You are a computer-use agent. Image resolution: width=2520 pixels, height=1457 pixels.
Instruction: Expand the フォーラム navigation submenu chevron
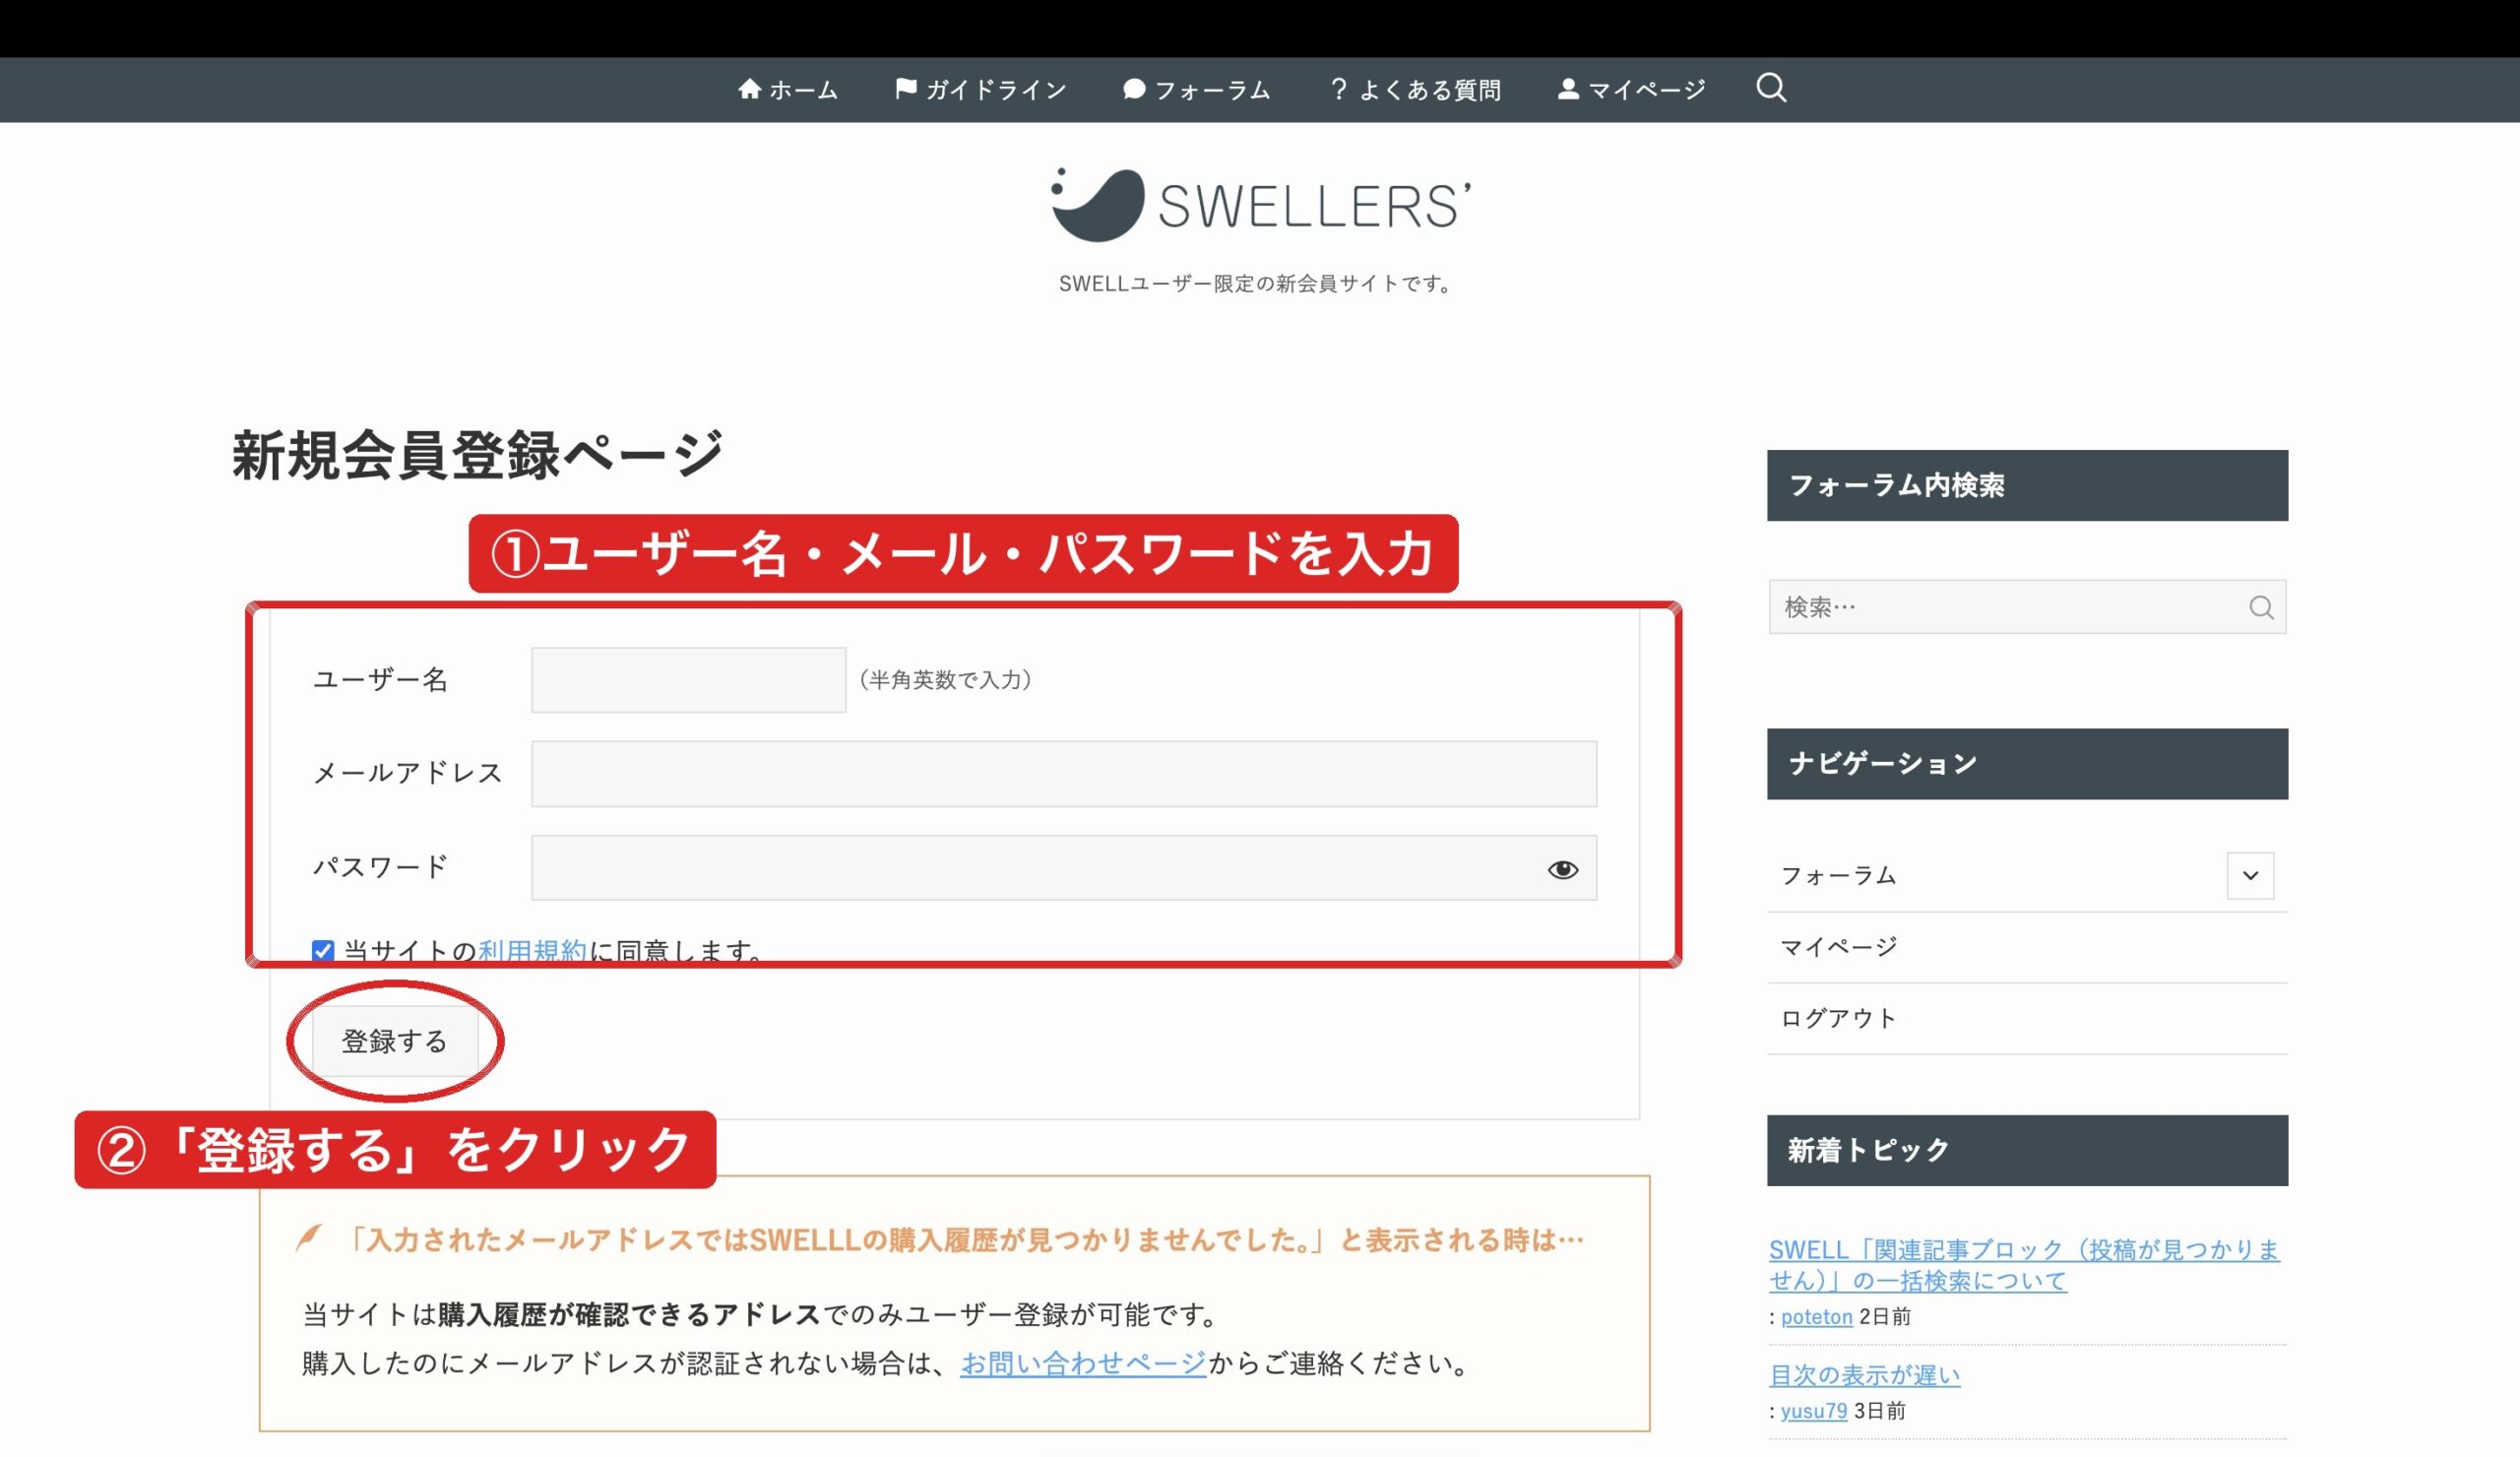2250,875
